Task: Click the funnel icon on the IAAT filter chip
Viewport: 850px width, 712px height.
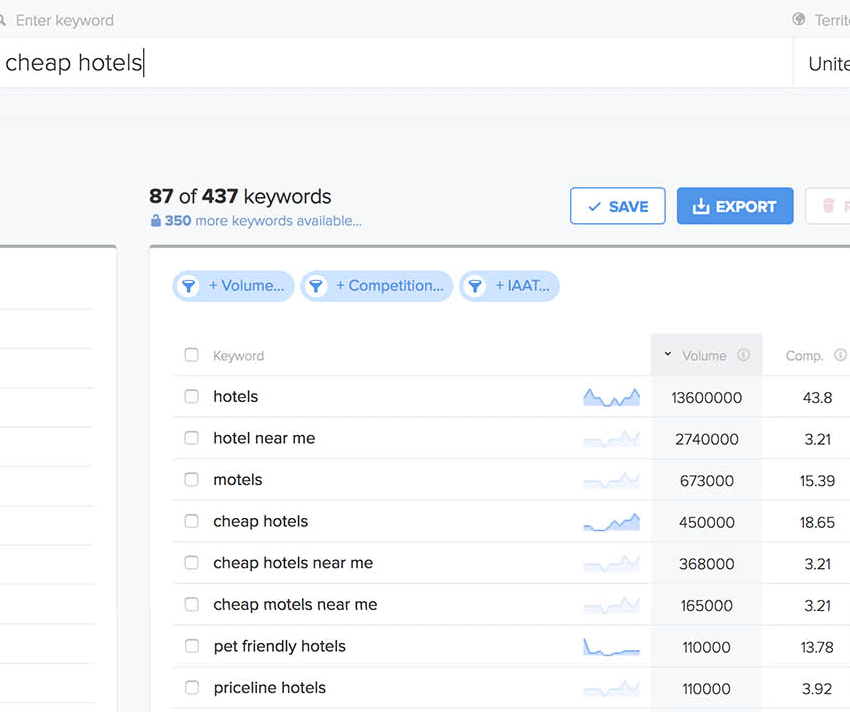Action: [x=475, y=286]
